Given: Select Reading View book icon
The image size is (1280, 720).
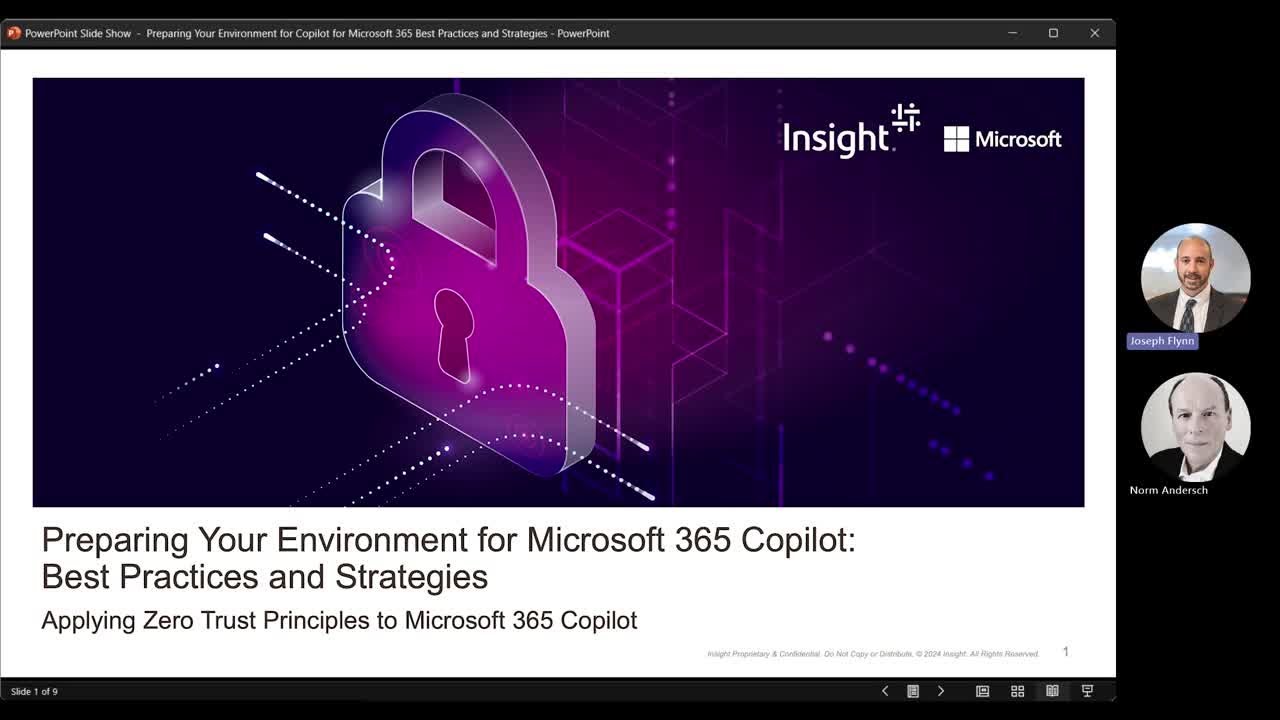Looking at the screenshot, I should pyautogui.click(x=1052, y=691).
